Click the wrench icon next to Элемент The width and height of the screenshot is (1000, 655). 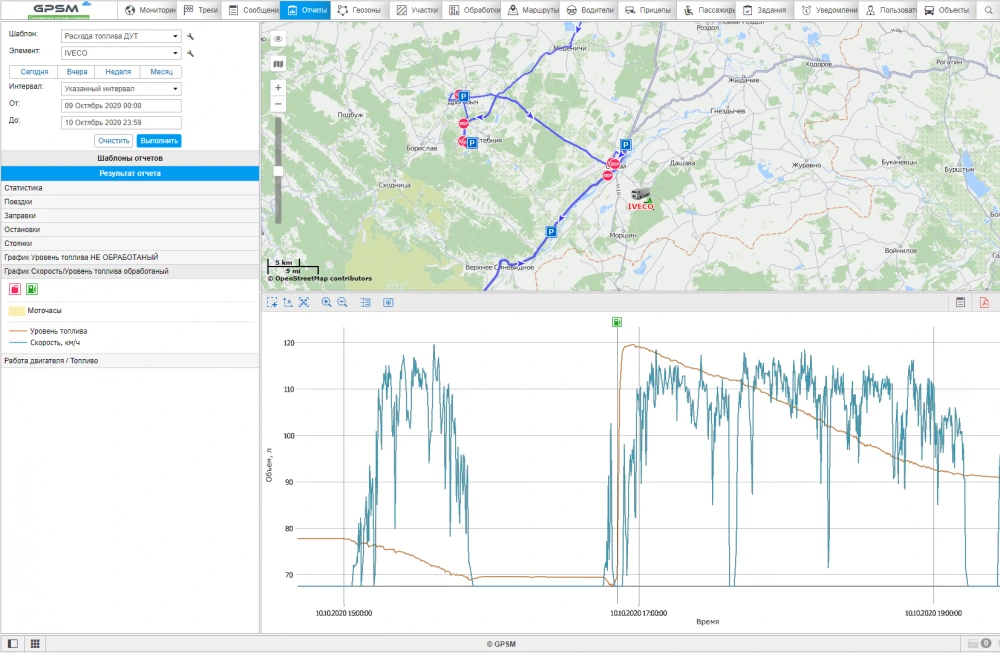[190, 53]
